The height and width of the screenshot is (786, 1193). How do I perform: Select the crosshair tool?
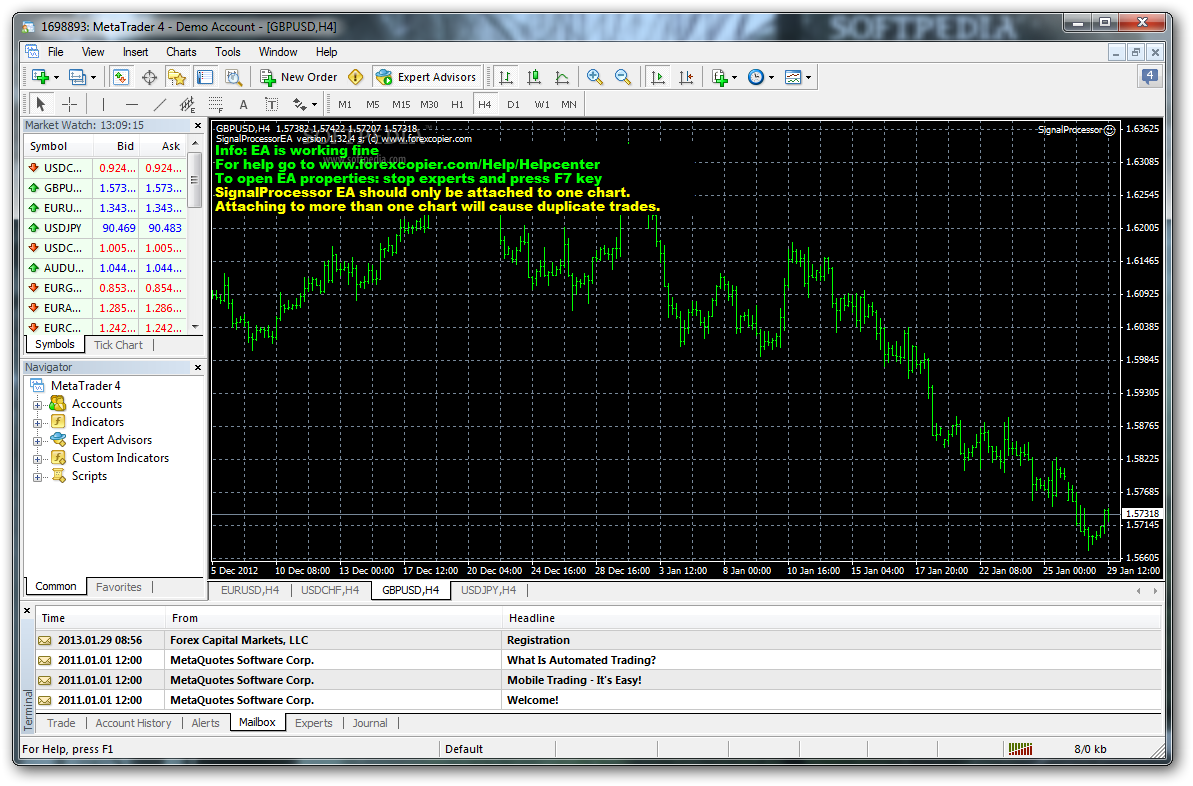(69, 104)
